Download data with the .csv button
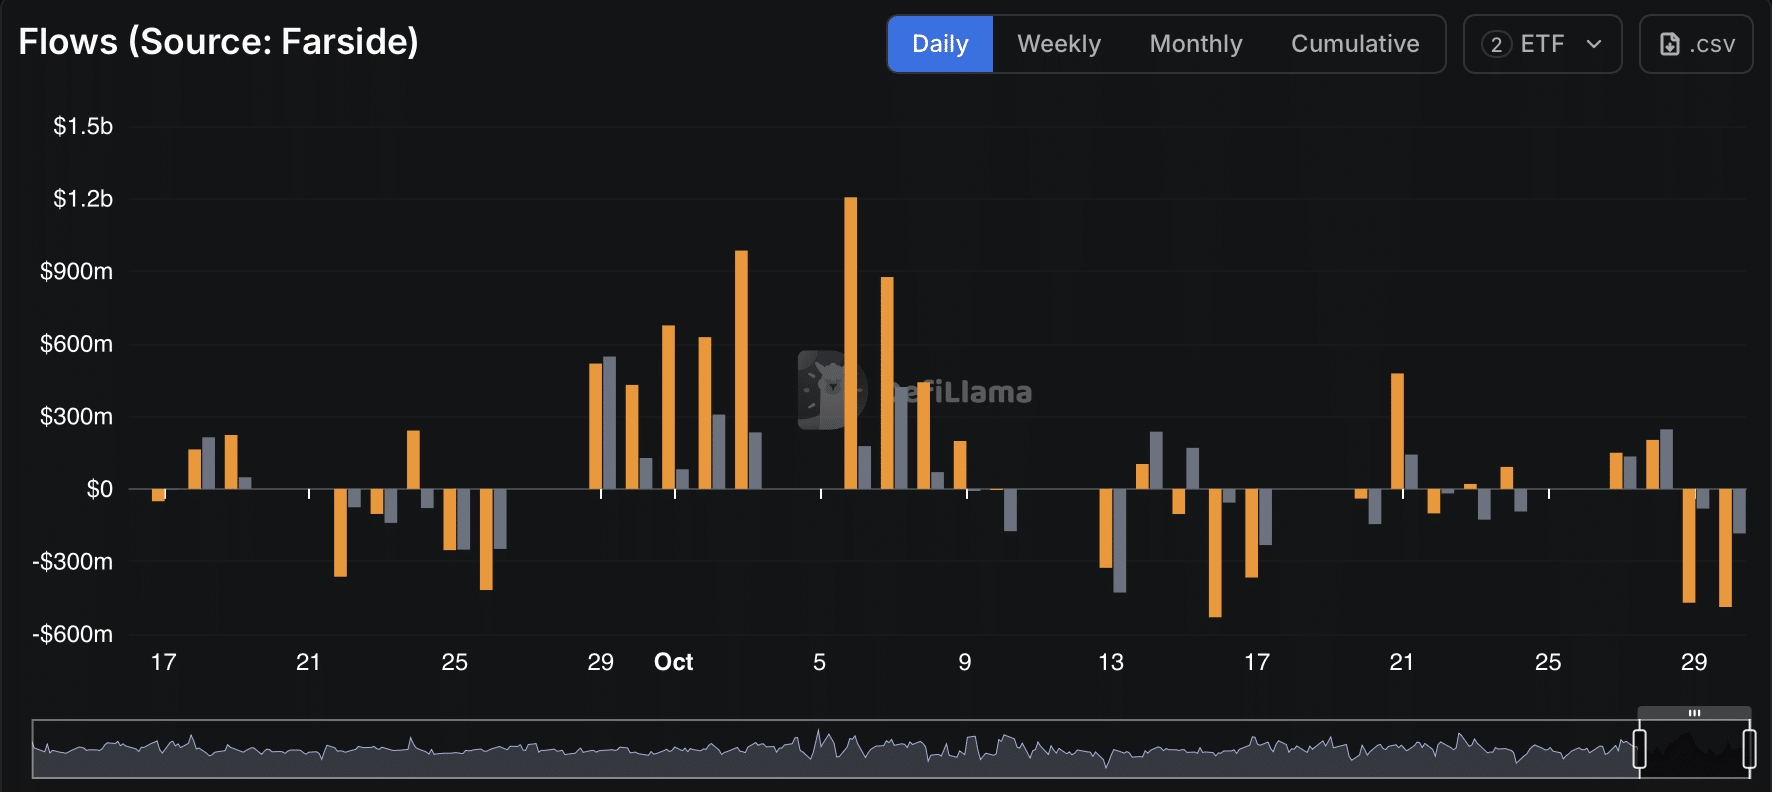The width and height of the screenshot is (1772, 792). click(x=1696, y=44)
